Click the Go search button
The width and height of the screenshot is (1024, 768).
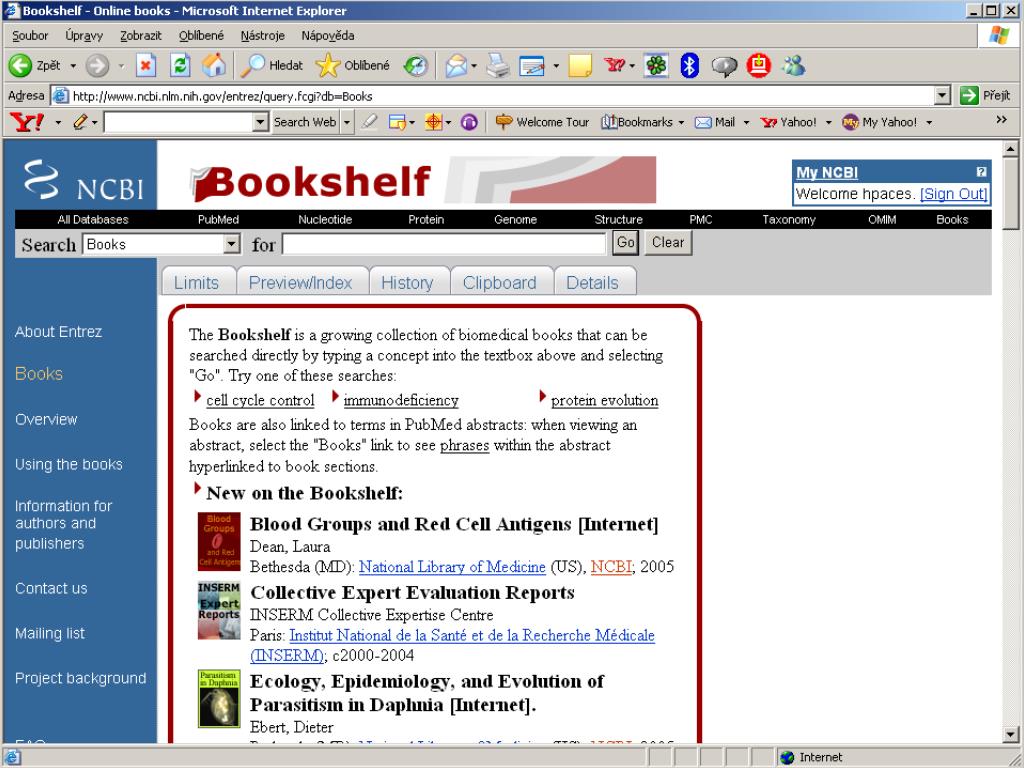(625, 243)
